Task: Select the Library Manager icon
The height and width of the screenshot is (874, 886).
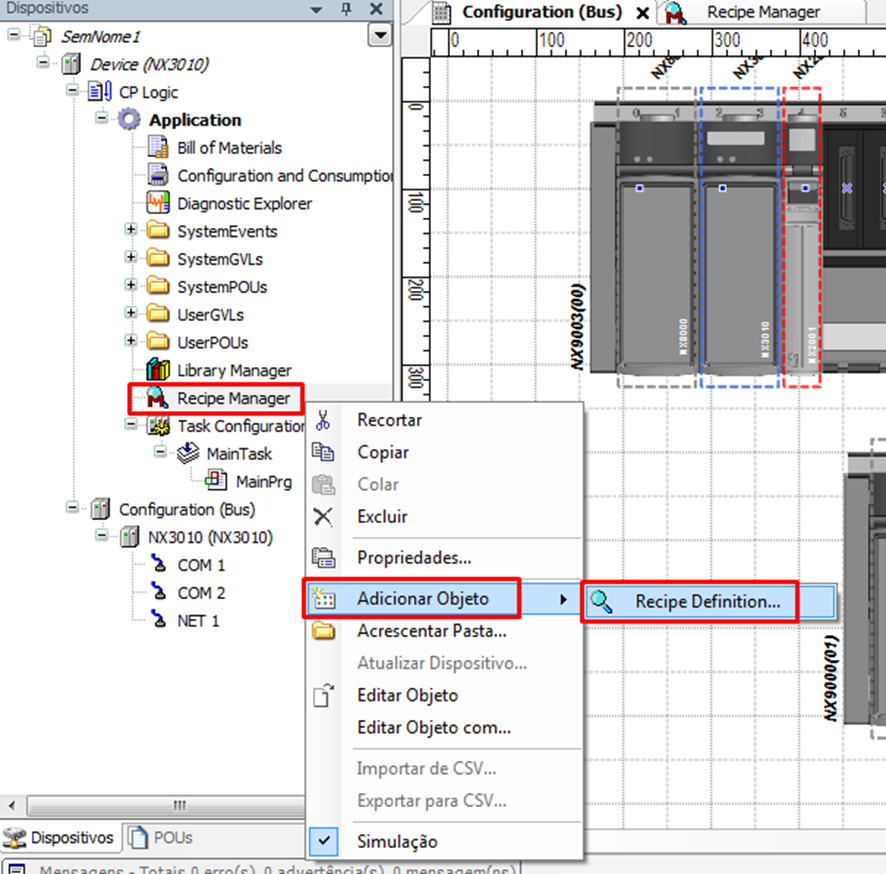Action: point(158,370)
